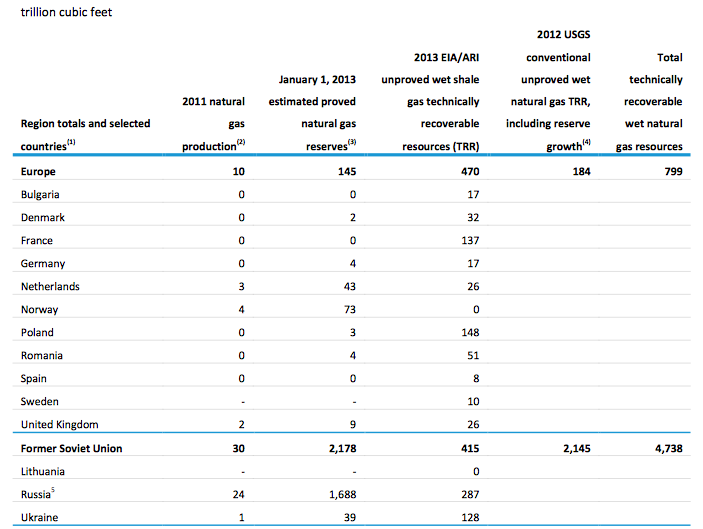Select the Europe USGS value 184
The image size is (703, 529).
[581, 171]
